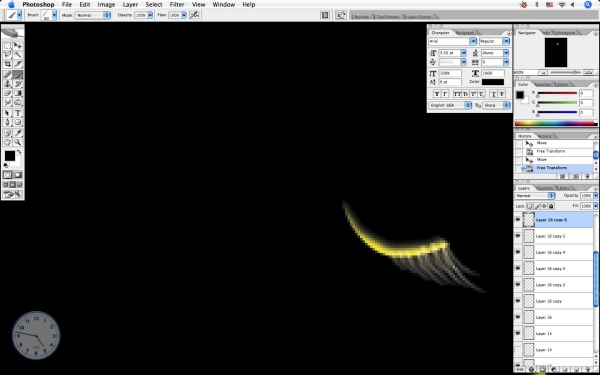Select the Zoom magnifier tool
600x375 pixels.
18,142
